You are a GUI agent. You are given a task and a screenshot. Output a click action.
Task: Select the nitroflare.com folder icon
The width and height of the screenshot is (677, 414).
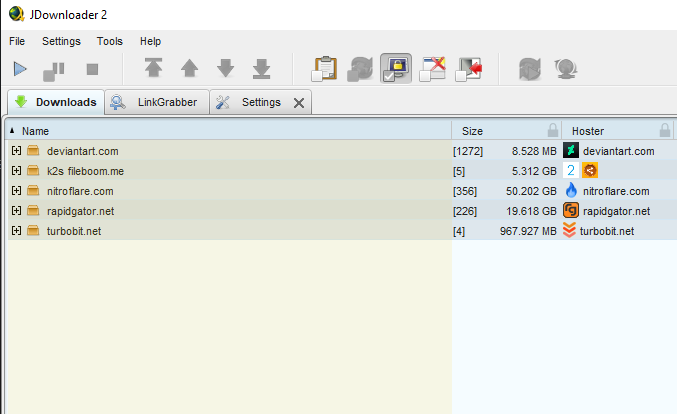coord(33,190)
